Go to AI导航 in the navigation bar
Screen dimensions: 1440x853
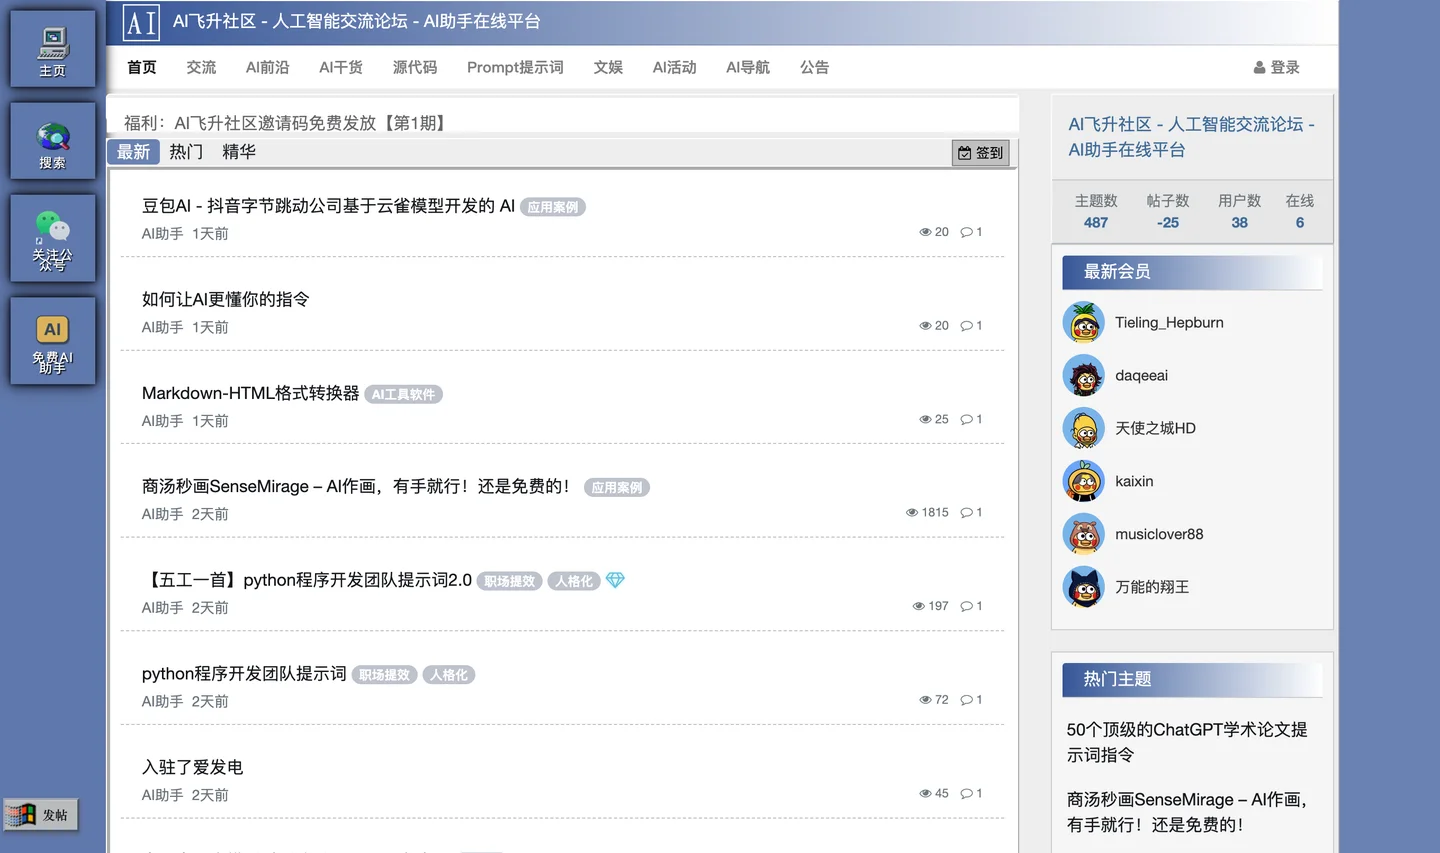coord(748,68)
